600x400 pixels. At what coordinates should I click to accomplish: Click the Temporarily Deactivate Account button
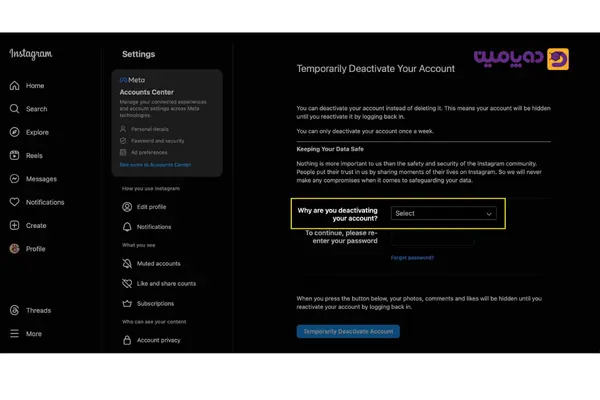(348, 331)
